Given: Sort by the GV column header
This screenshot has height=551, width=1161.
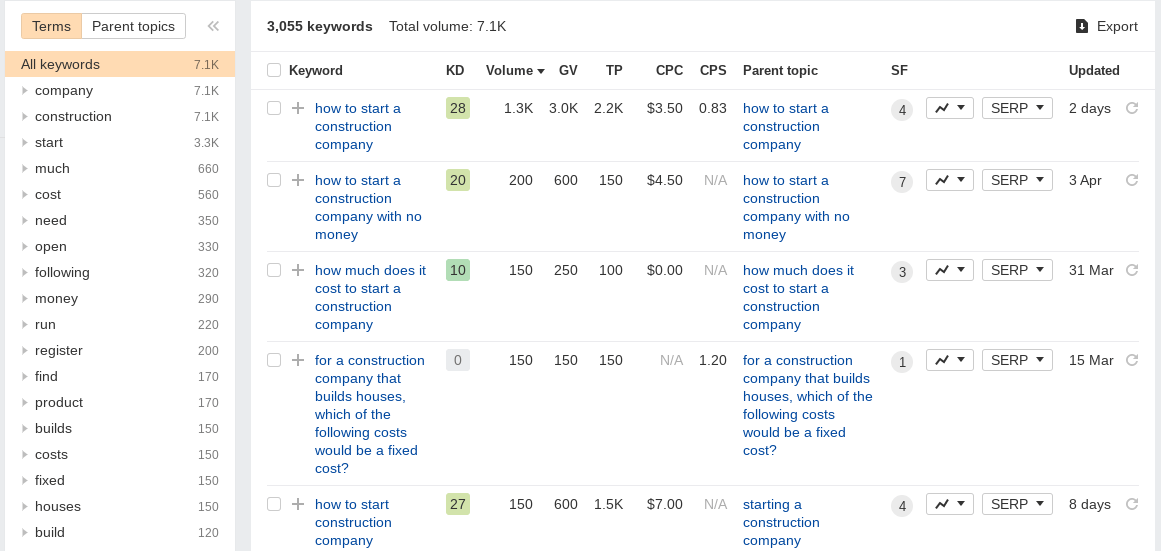Looking at the screenshot, I should 568,70.
